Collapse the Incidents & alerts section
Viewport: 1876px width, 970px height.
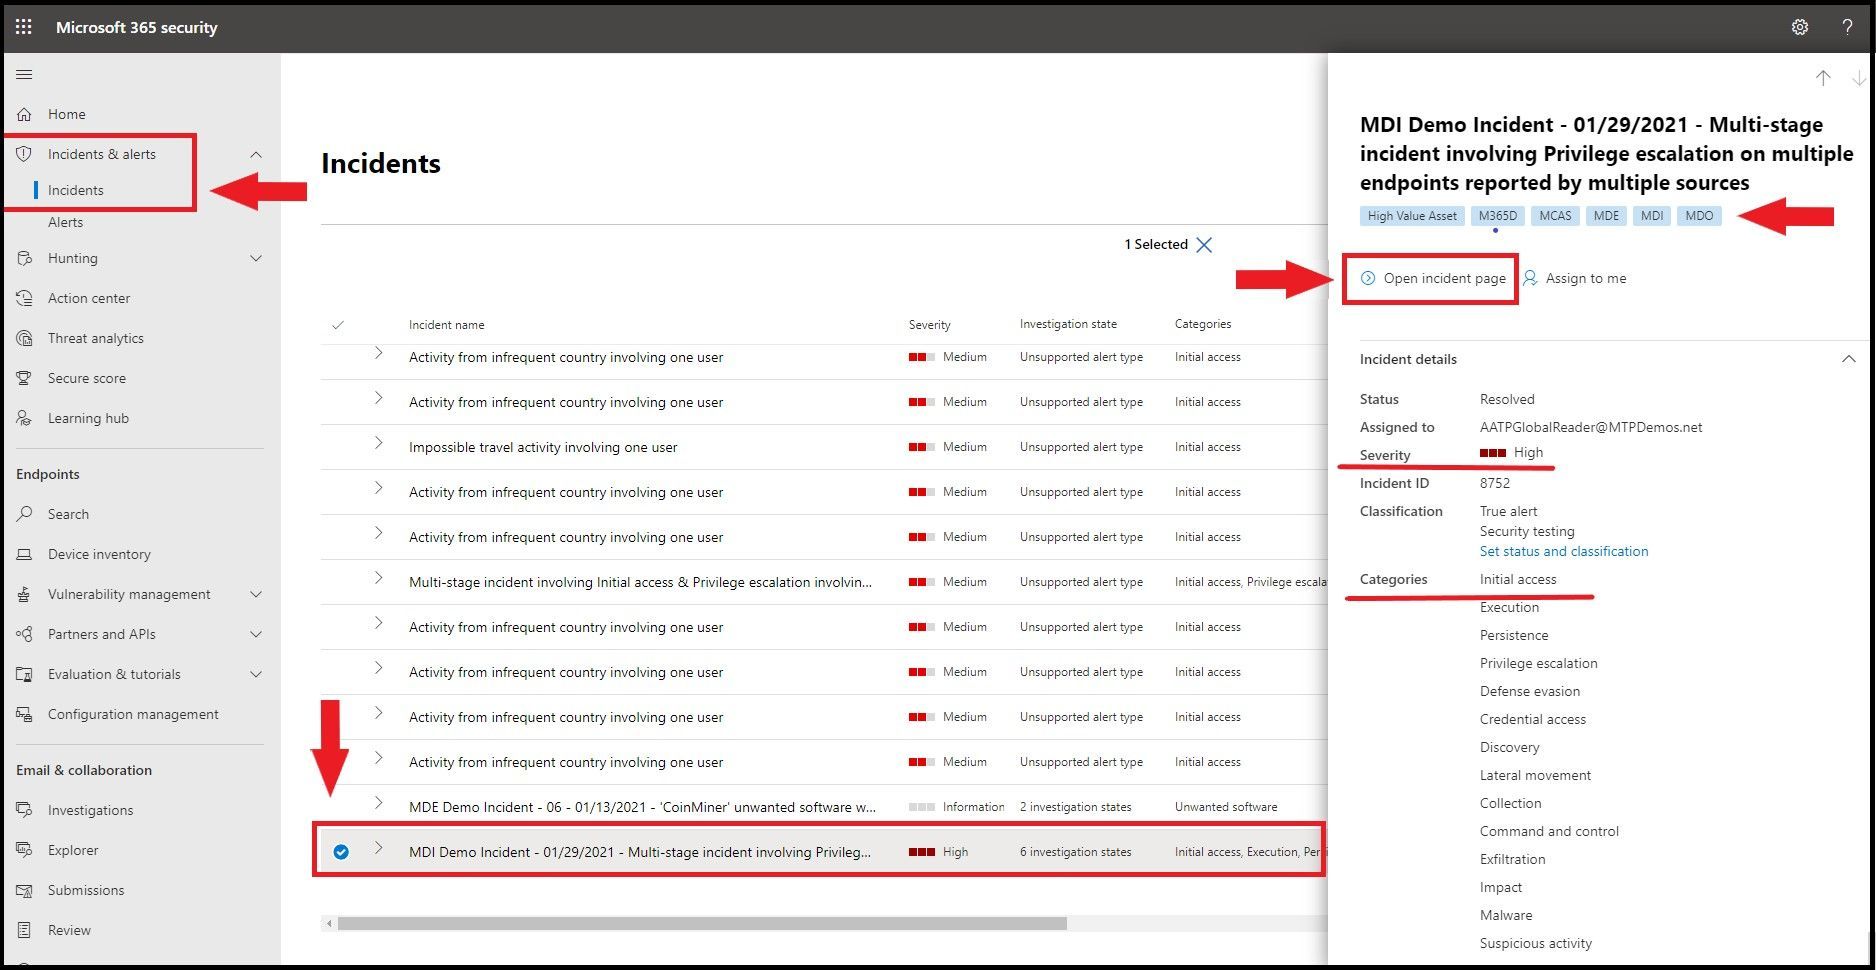tap(256, 154)
